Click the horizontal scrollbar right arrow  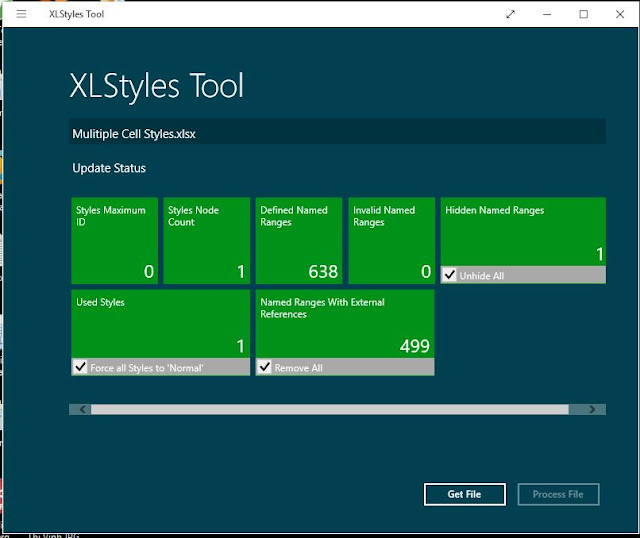(590, 409)
